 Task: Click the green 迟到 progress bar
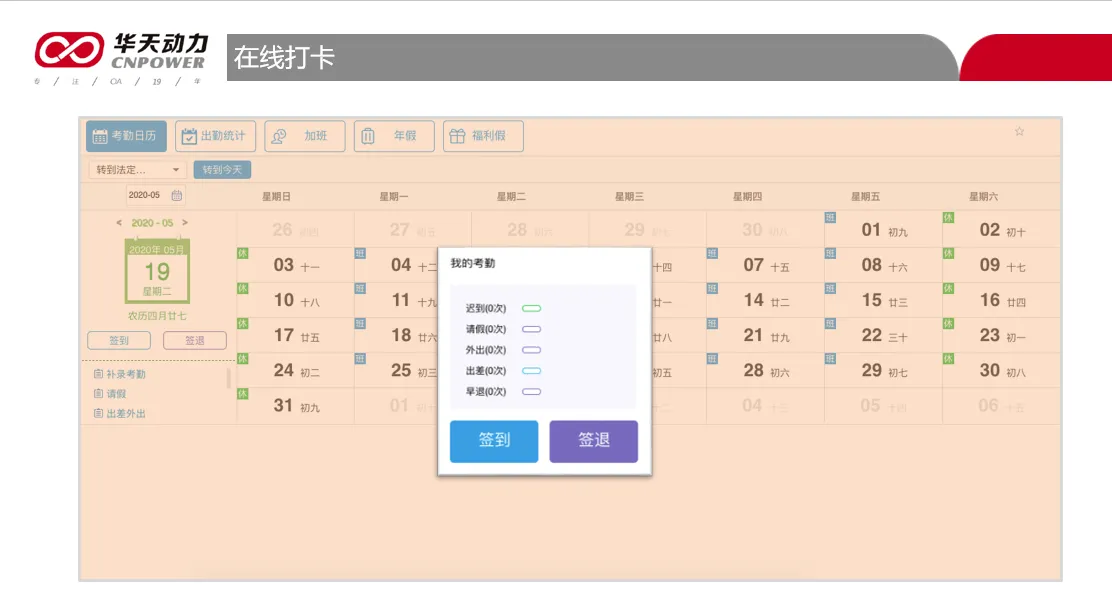point(531,308)
